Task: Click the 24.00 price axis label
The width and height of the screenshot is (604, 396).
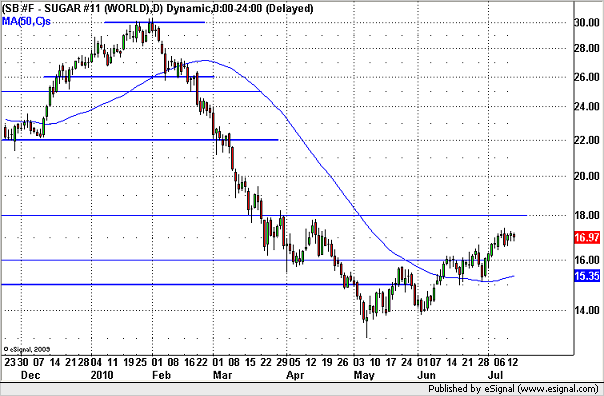Action: [587, 106]
